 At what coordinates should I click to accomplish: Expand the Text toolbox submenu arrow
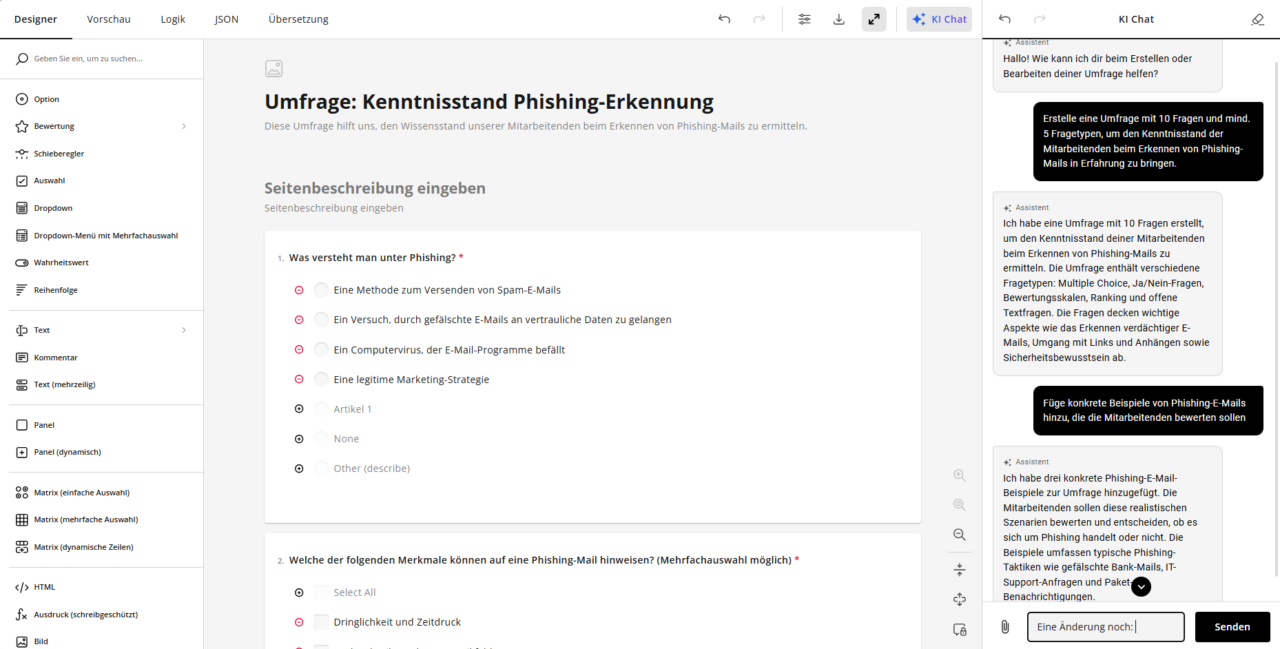pyautogui.click(x=184, y=330)
